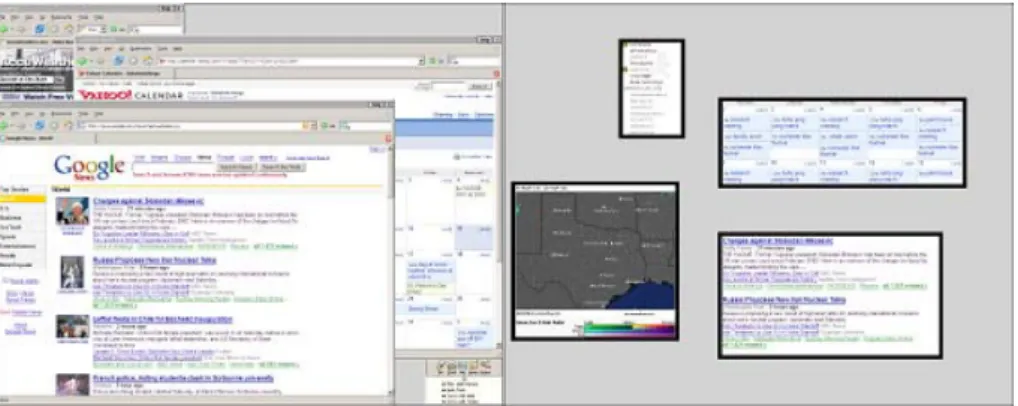Click Home icon in Yahoo Calendar window
1018x406 pixels.
(x=148, y=61)
